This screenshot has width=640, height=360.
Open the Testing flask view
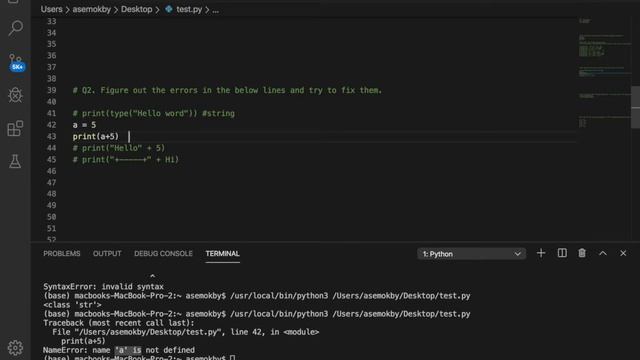(x=15, y=161)
